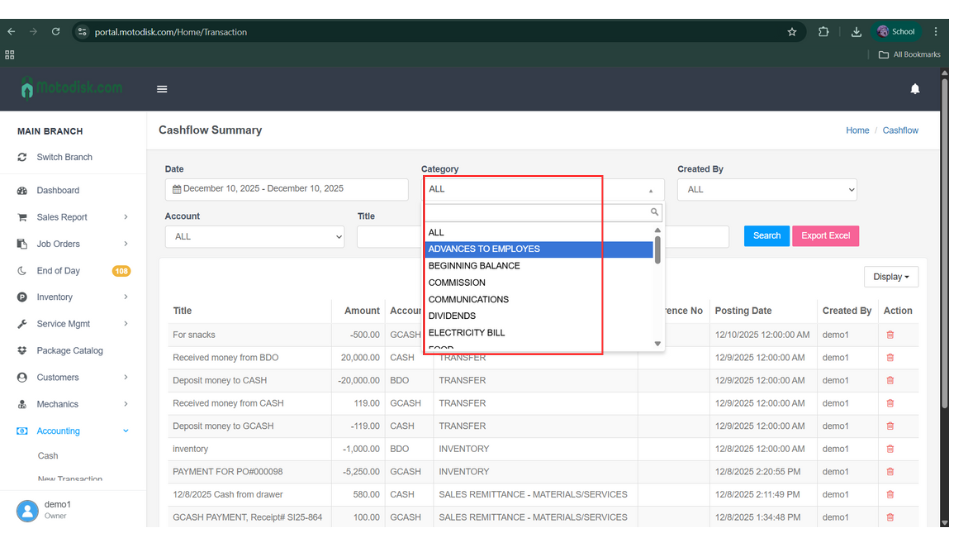
Task: Click the Export Excel button
Action: click(825, 236)
